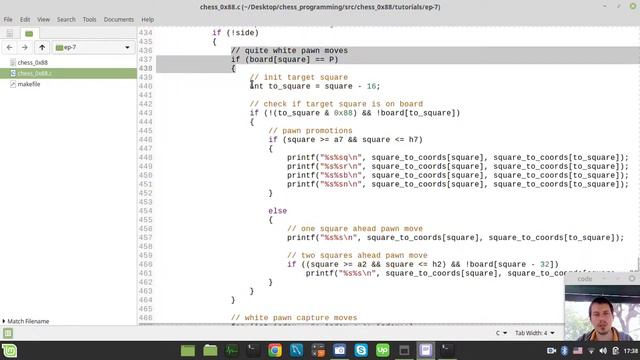This screenshot has height=360, width=640.
Task: Switch to the documents list side panel tab
Action: tap(10, 33)
